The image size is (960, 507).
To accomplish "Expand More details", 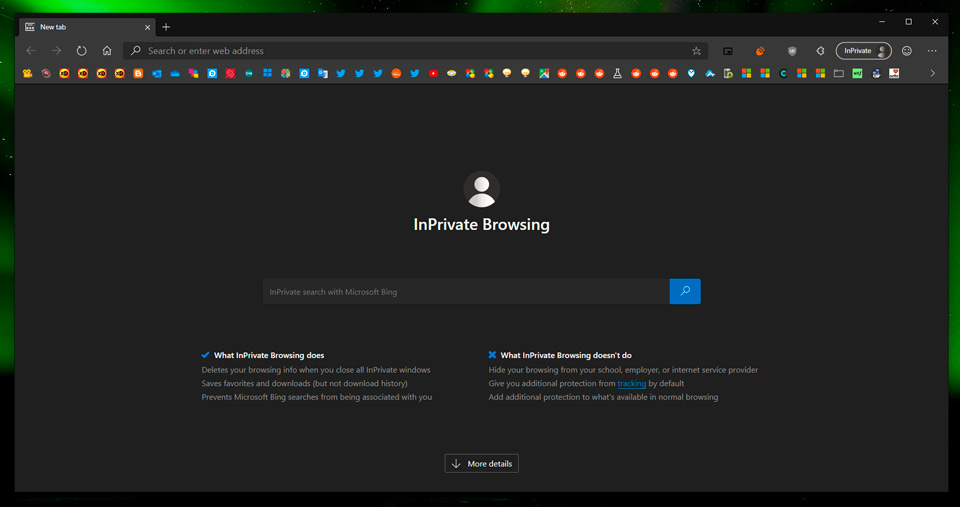I will click(481, 464).
